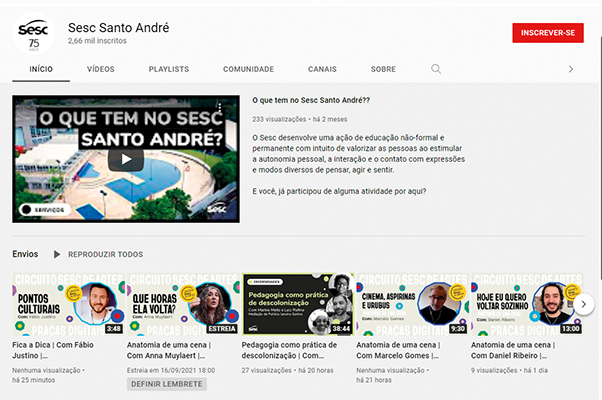Viewport: 602px width, 400px height.
Task: Select the CANAIS tab
Action: point(322,69)
